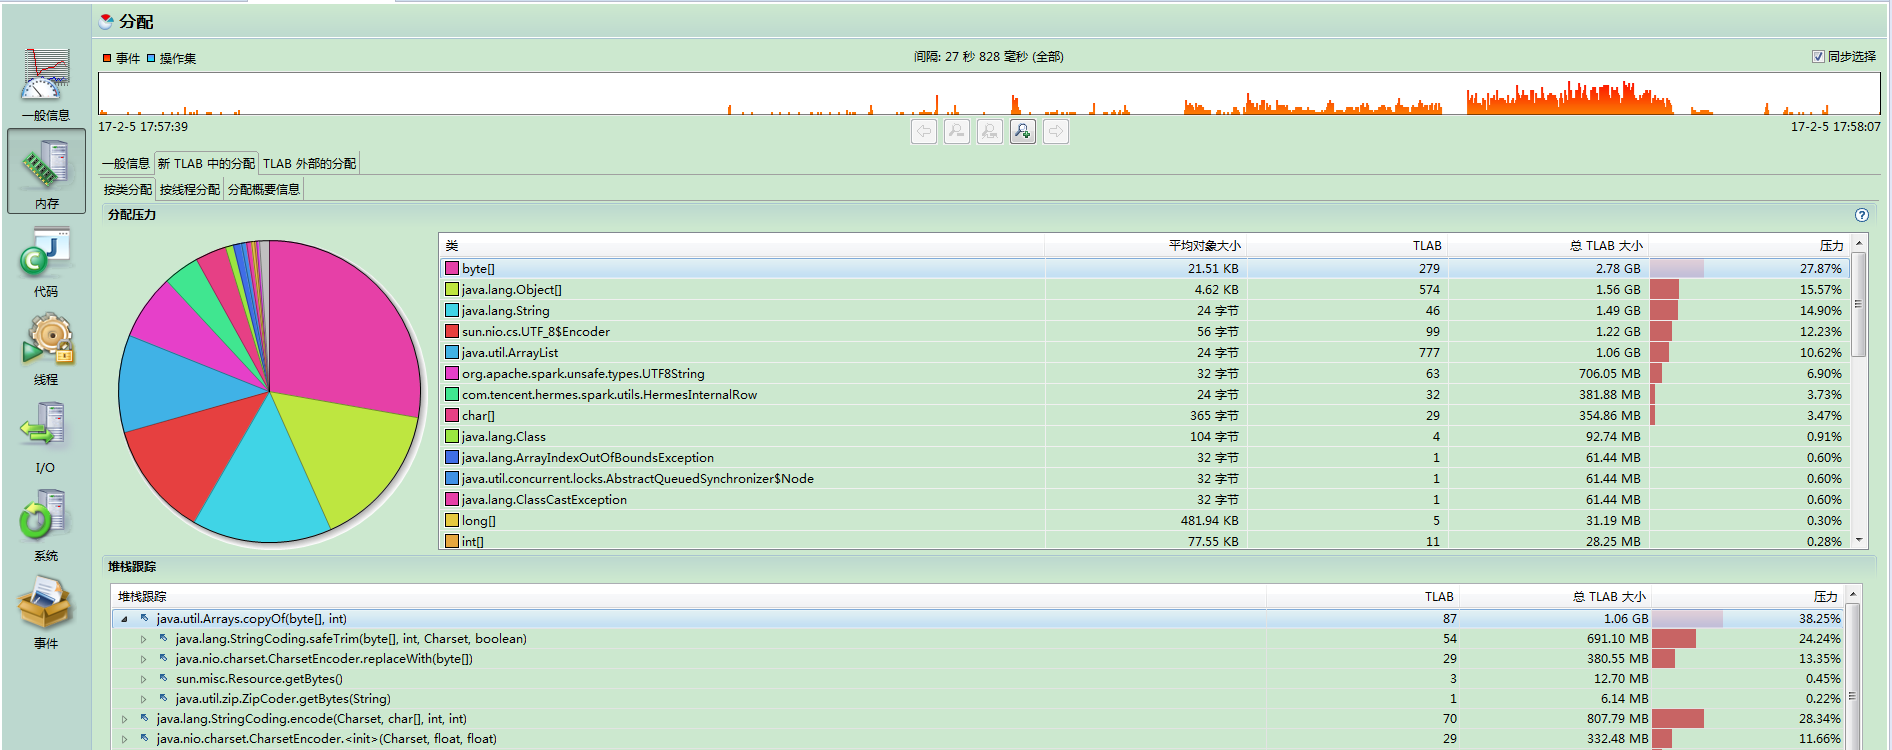Sort stack trace table by 压力 header
This screenshot has height=750, width=1892.
(1747, 597)
